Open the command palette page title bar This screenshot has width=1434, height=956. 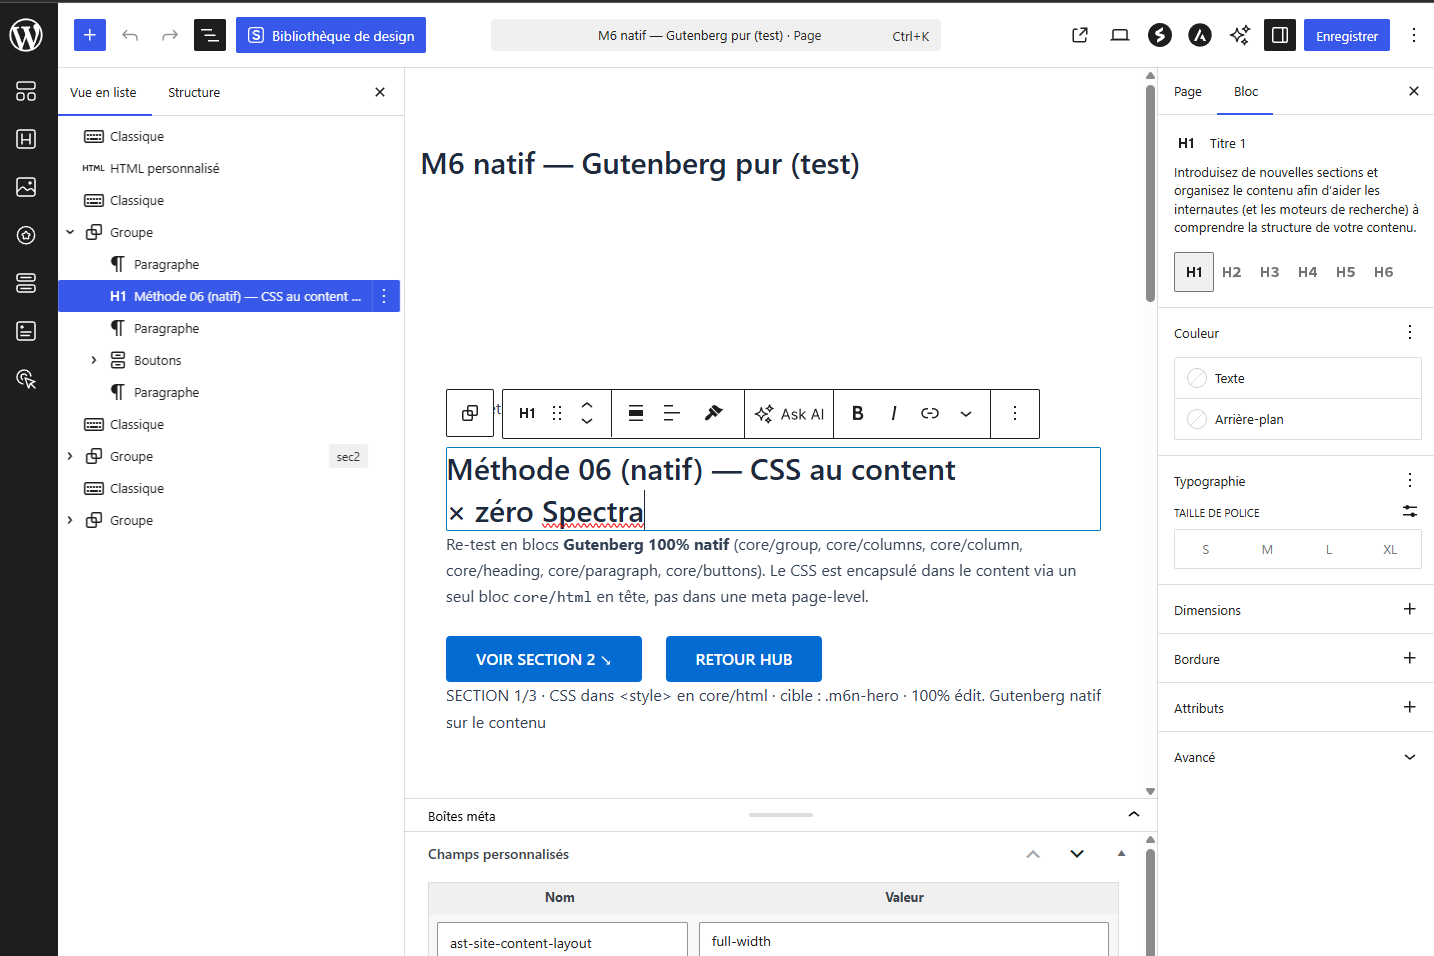[716, 35]
